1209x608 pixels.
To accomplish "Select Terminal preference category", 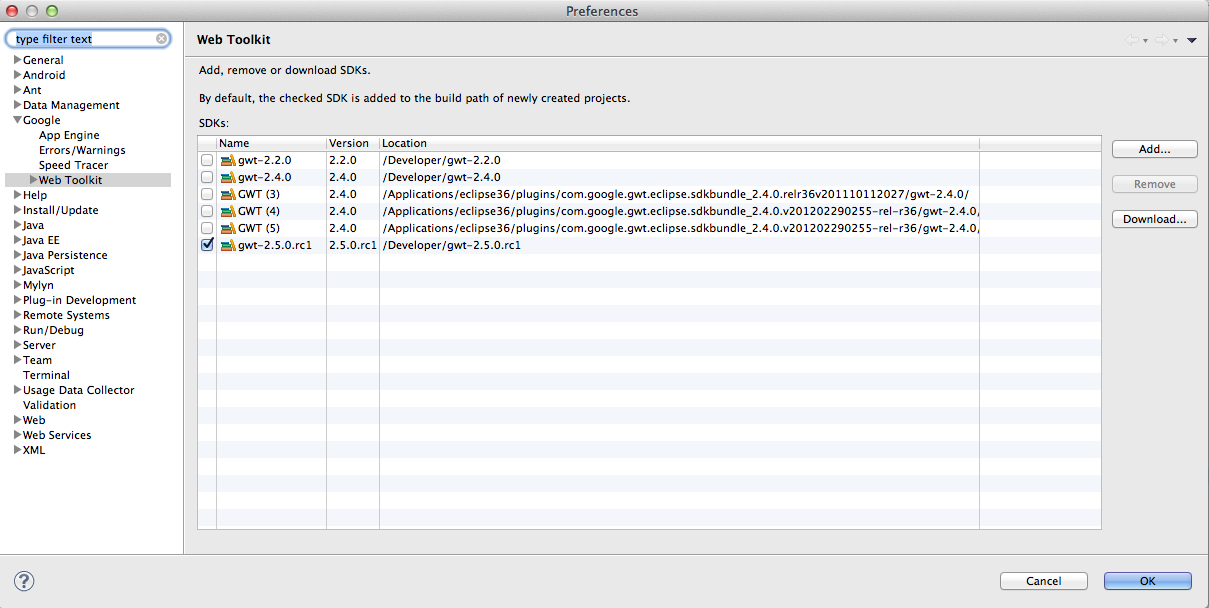I will tap(46, 375).
